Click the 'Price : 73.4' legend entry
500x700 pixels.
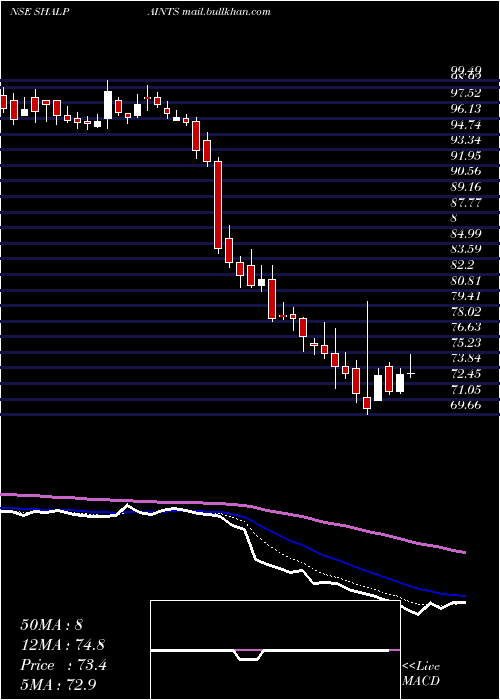click(x=63, y=665)
